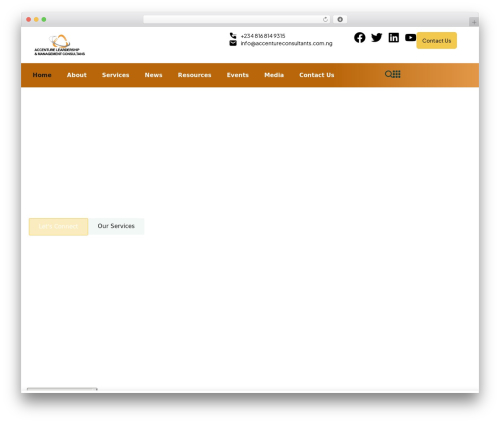Open the Twitter social icon
The width and height of the screenshot is (500, 423).
376,38
